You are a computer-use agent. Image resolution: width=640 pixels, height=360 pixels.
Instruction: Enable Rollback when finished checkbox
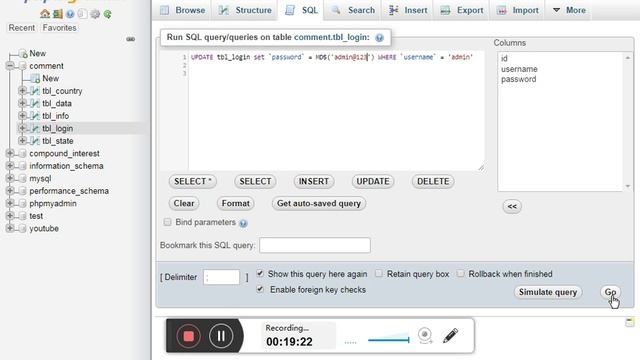pyautogui.click(x=460, y=273)
